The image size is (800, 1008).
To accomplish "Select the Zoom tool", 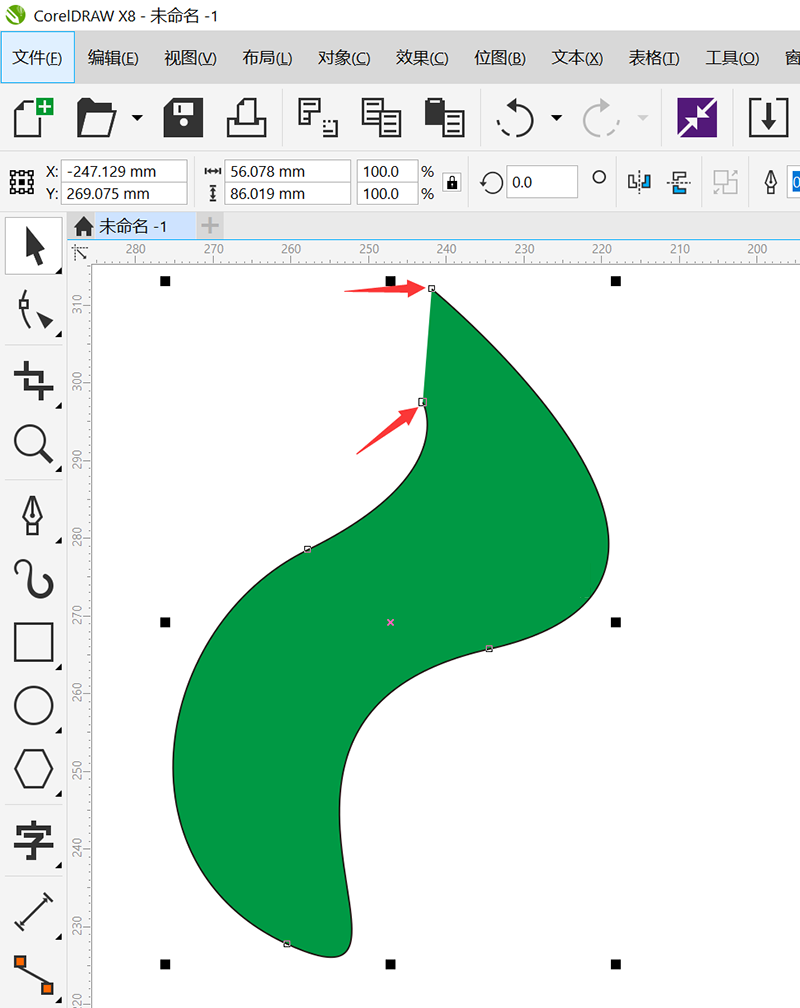I will tap(33, 444).
